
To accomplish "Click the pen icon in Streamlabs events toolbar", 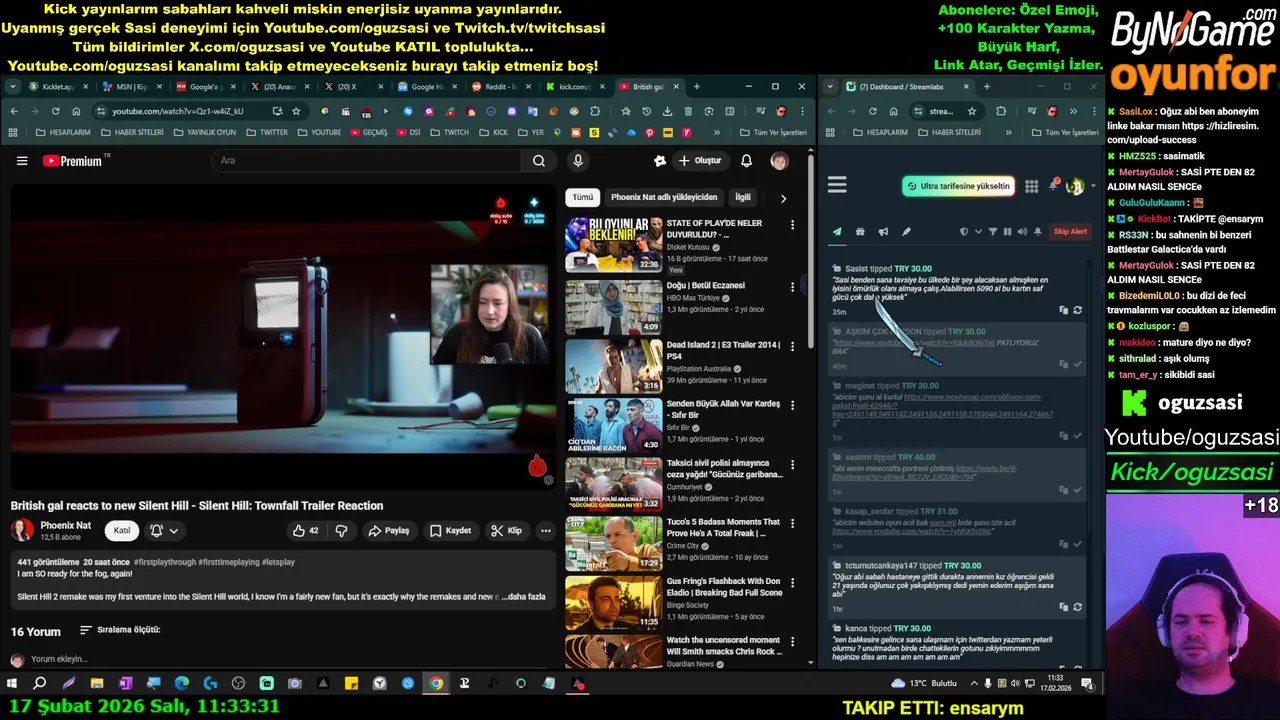I will pos(906,232).
